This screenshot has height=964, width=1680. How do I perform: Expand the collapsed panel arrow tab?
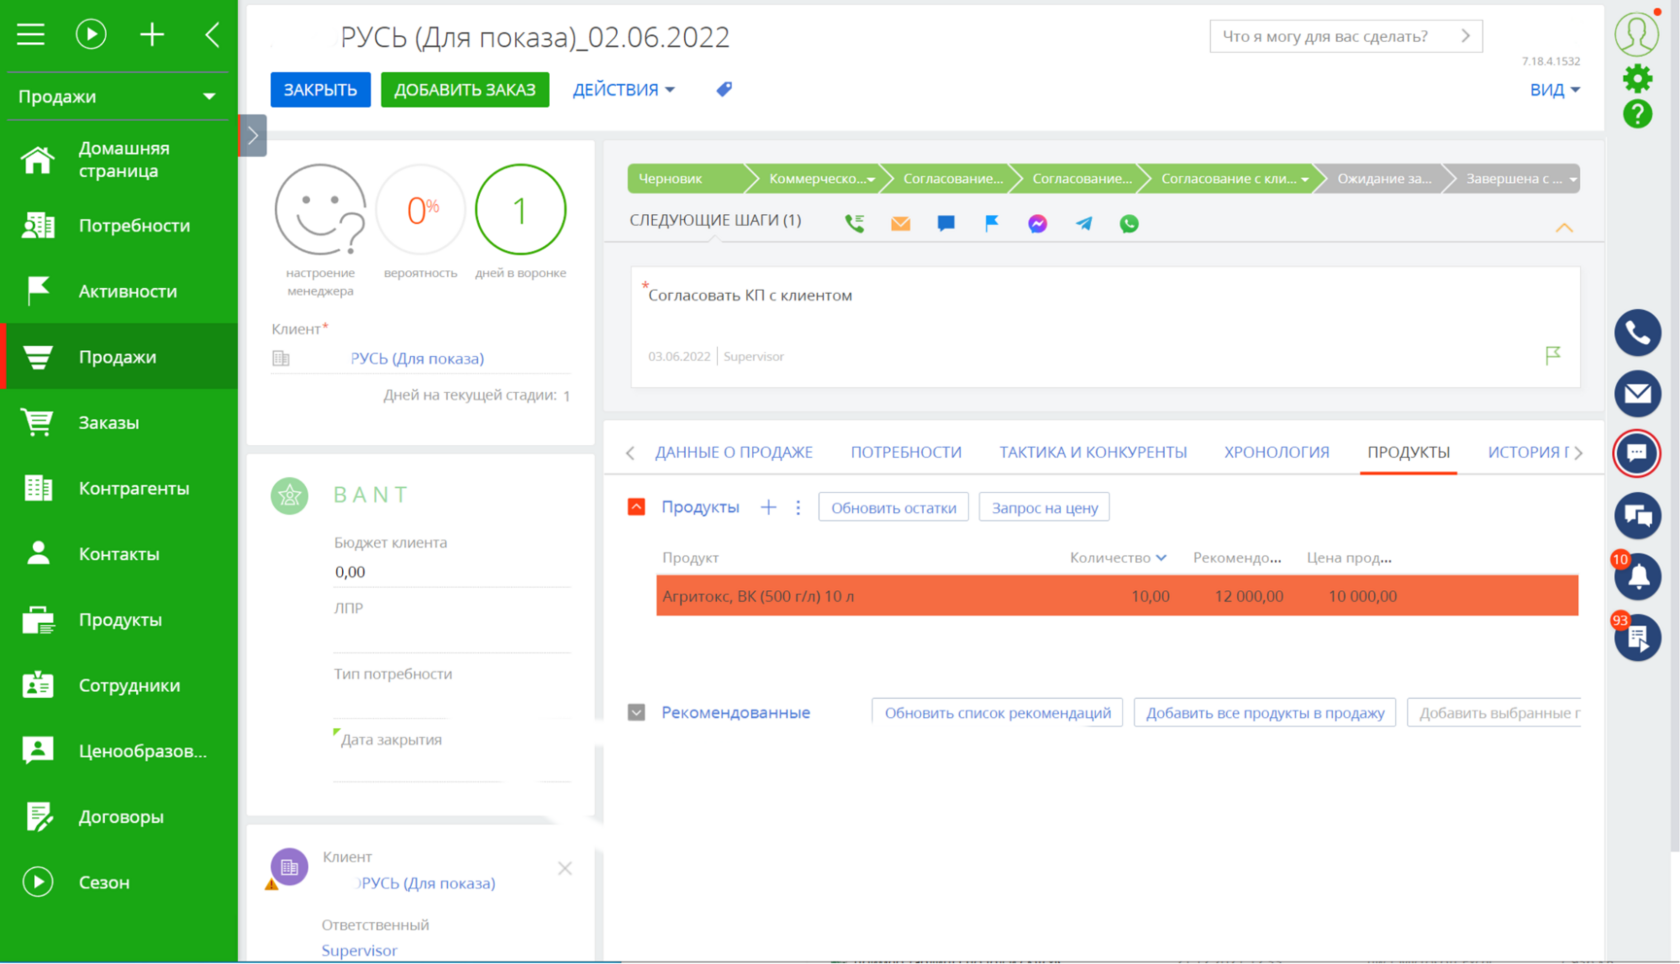click(x=252, y=135)
